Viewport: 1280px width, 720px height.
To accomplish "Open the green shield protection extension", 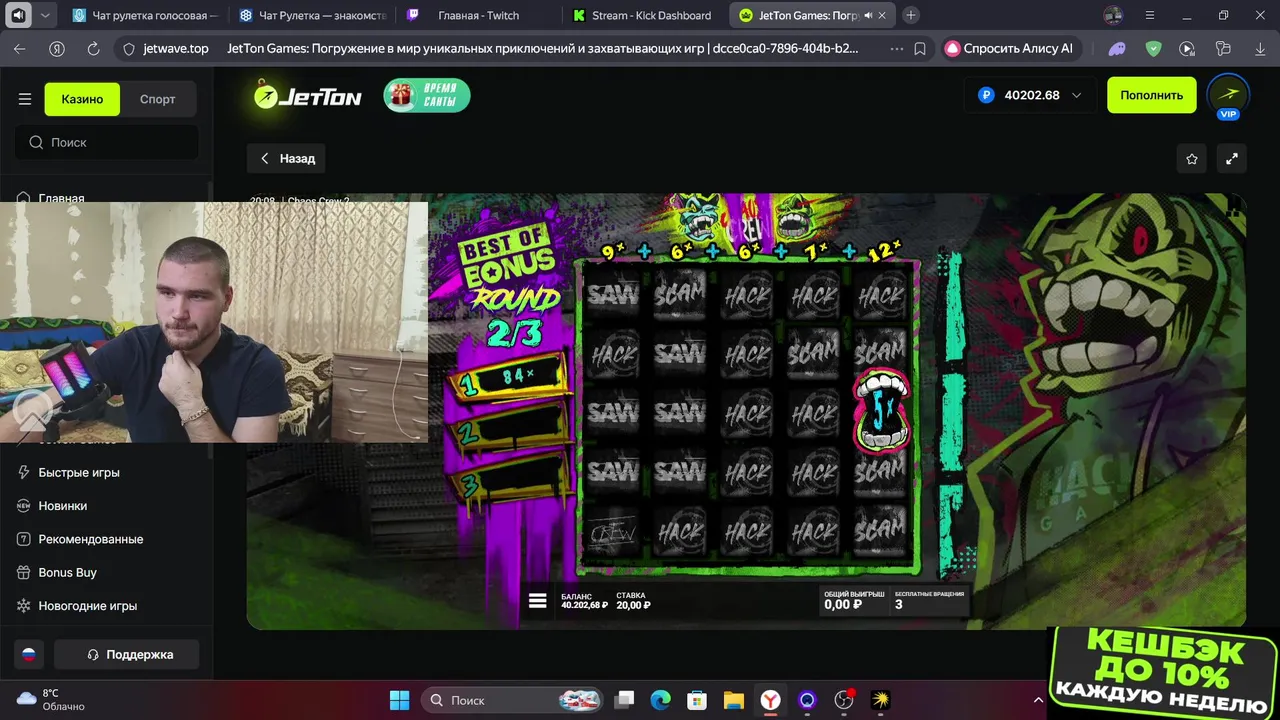I will coord(1153,48).
